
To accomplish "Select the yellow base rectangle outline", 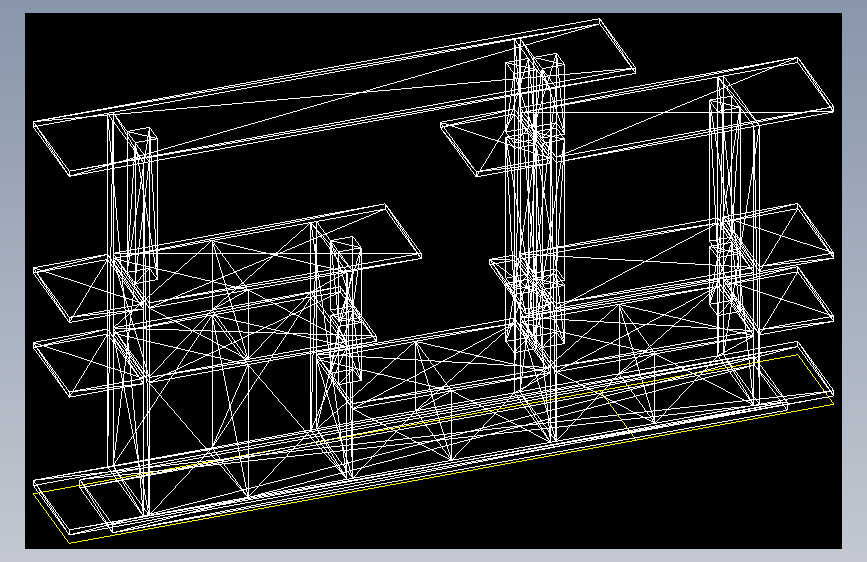I will point(434,449).
